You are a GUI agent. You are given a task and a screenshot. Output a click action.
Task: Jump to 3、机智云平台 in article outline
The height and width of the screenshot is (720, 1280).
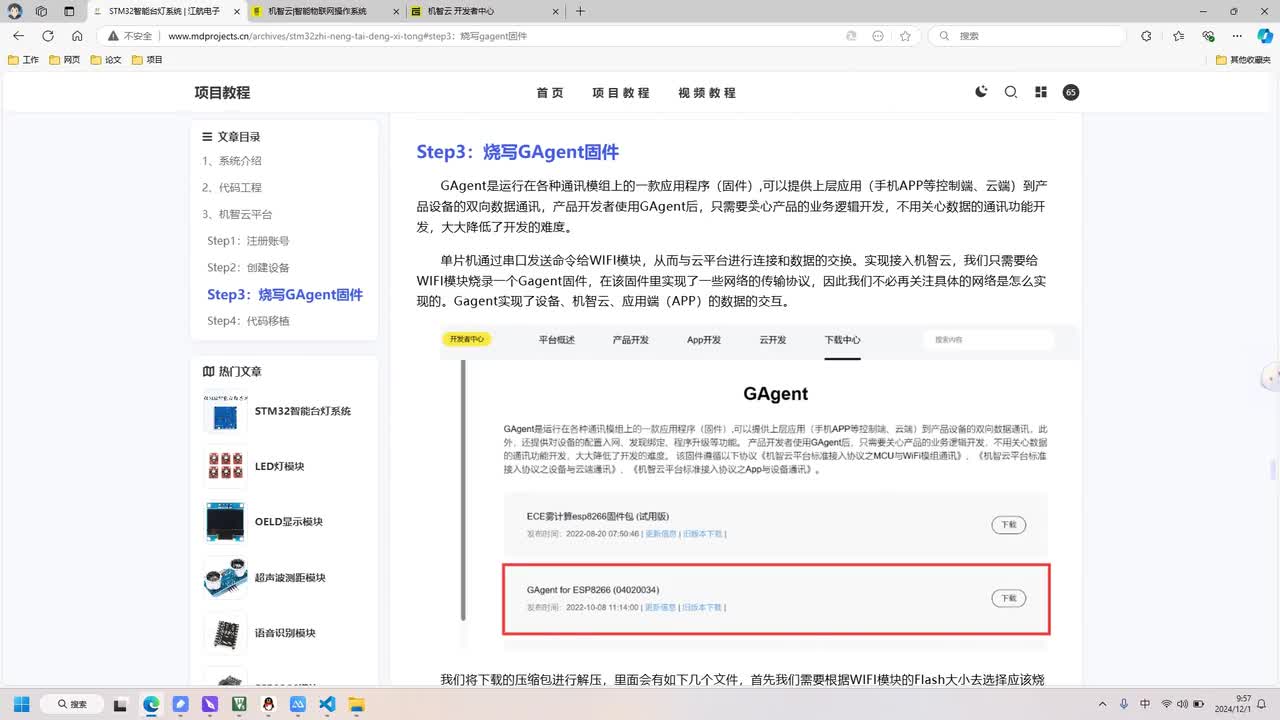click(236, 214)
